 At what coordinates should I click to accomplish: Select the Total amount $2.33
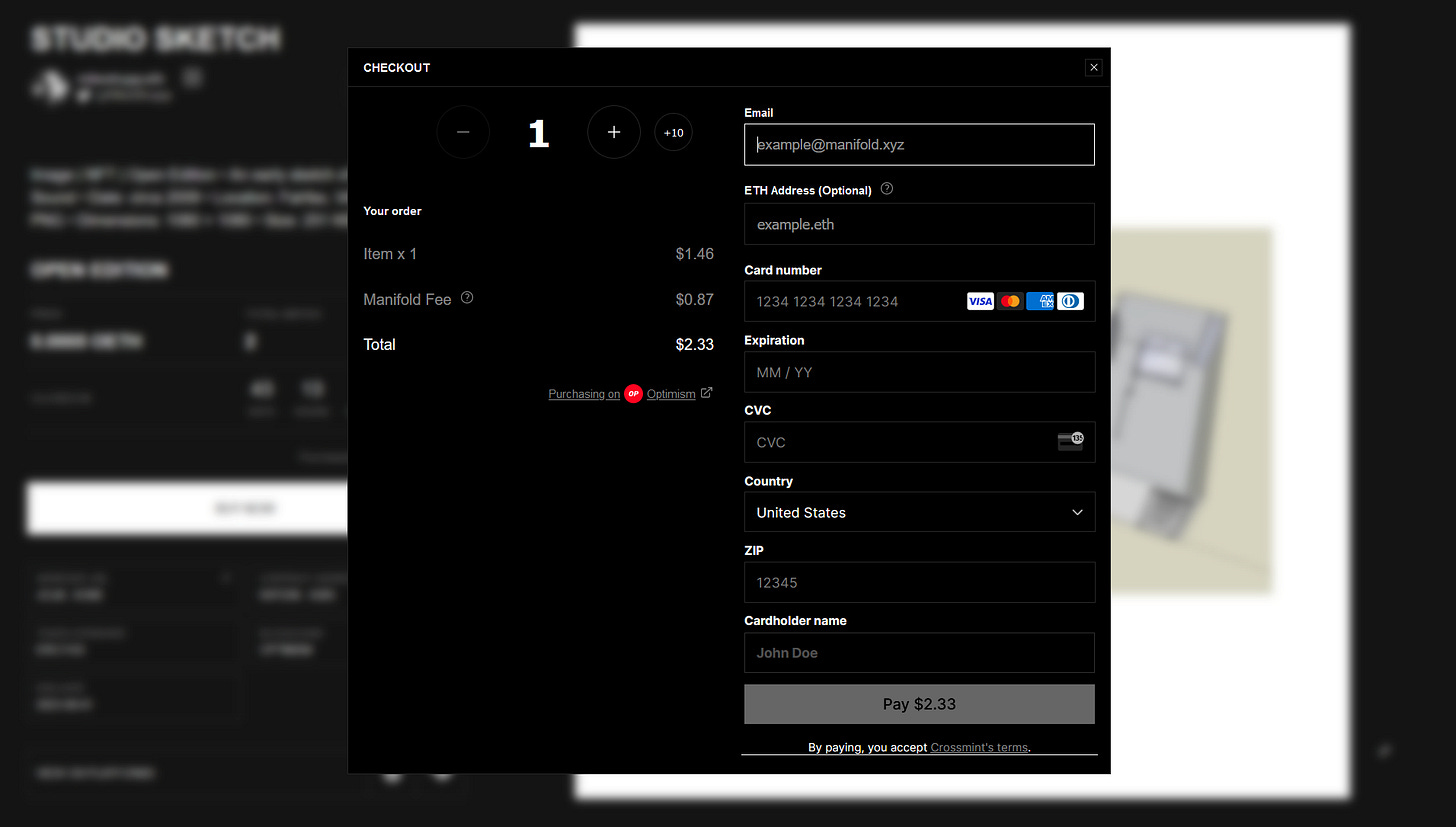pyautogui.click(x=695, y=344)
